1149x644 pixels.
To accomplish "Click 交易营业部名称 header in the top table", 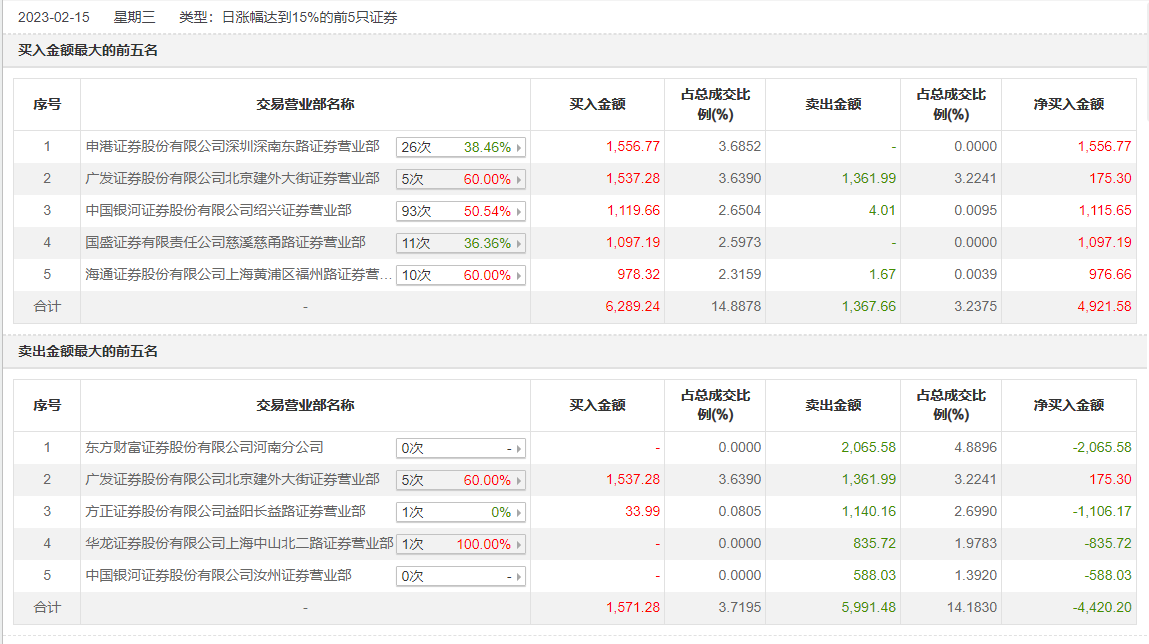I will (x=305, y=104).
